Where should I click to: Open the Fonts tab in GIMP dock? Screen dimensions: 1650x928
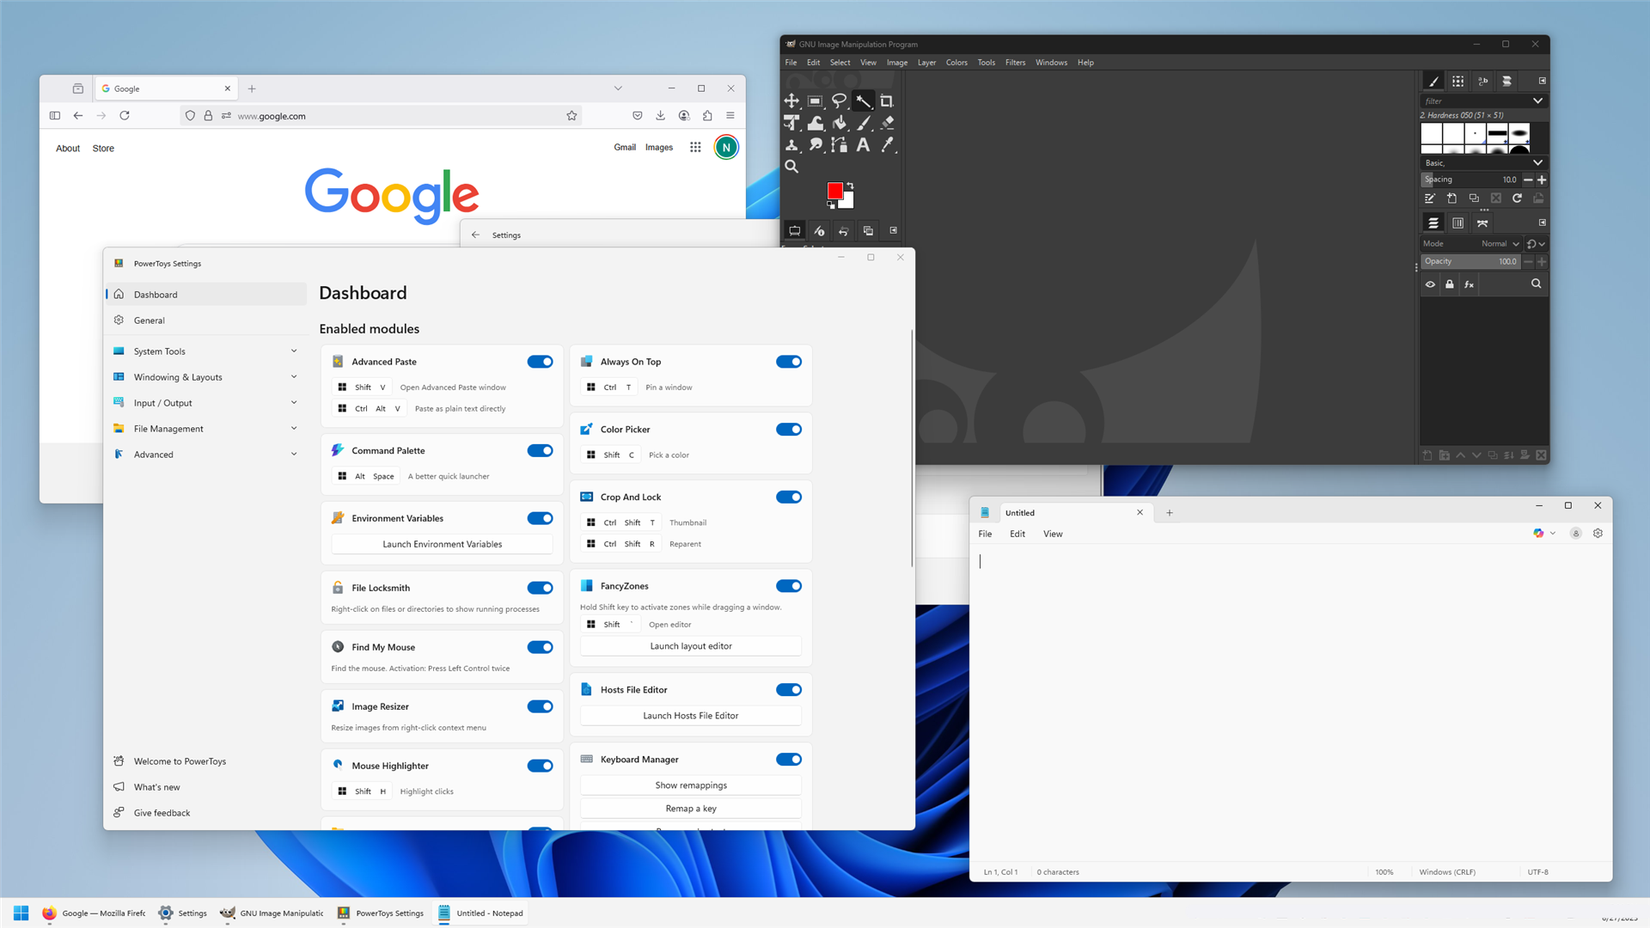tap(1483, 81)
